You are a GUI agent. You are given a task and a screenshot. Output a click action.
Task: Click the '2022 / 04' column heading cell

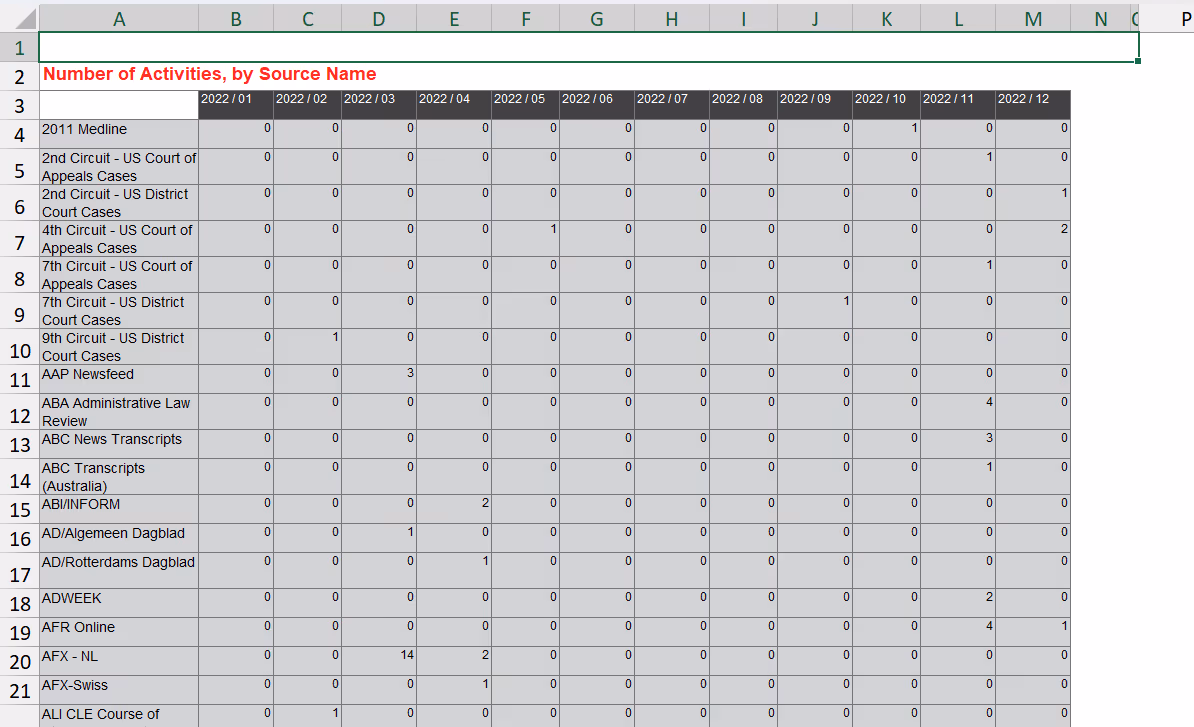point(455,105)
